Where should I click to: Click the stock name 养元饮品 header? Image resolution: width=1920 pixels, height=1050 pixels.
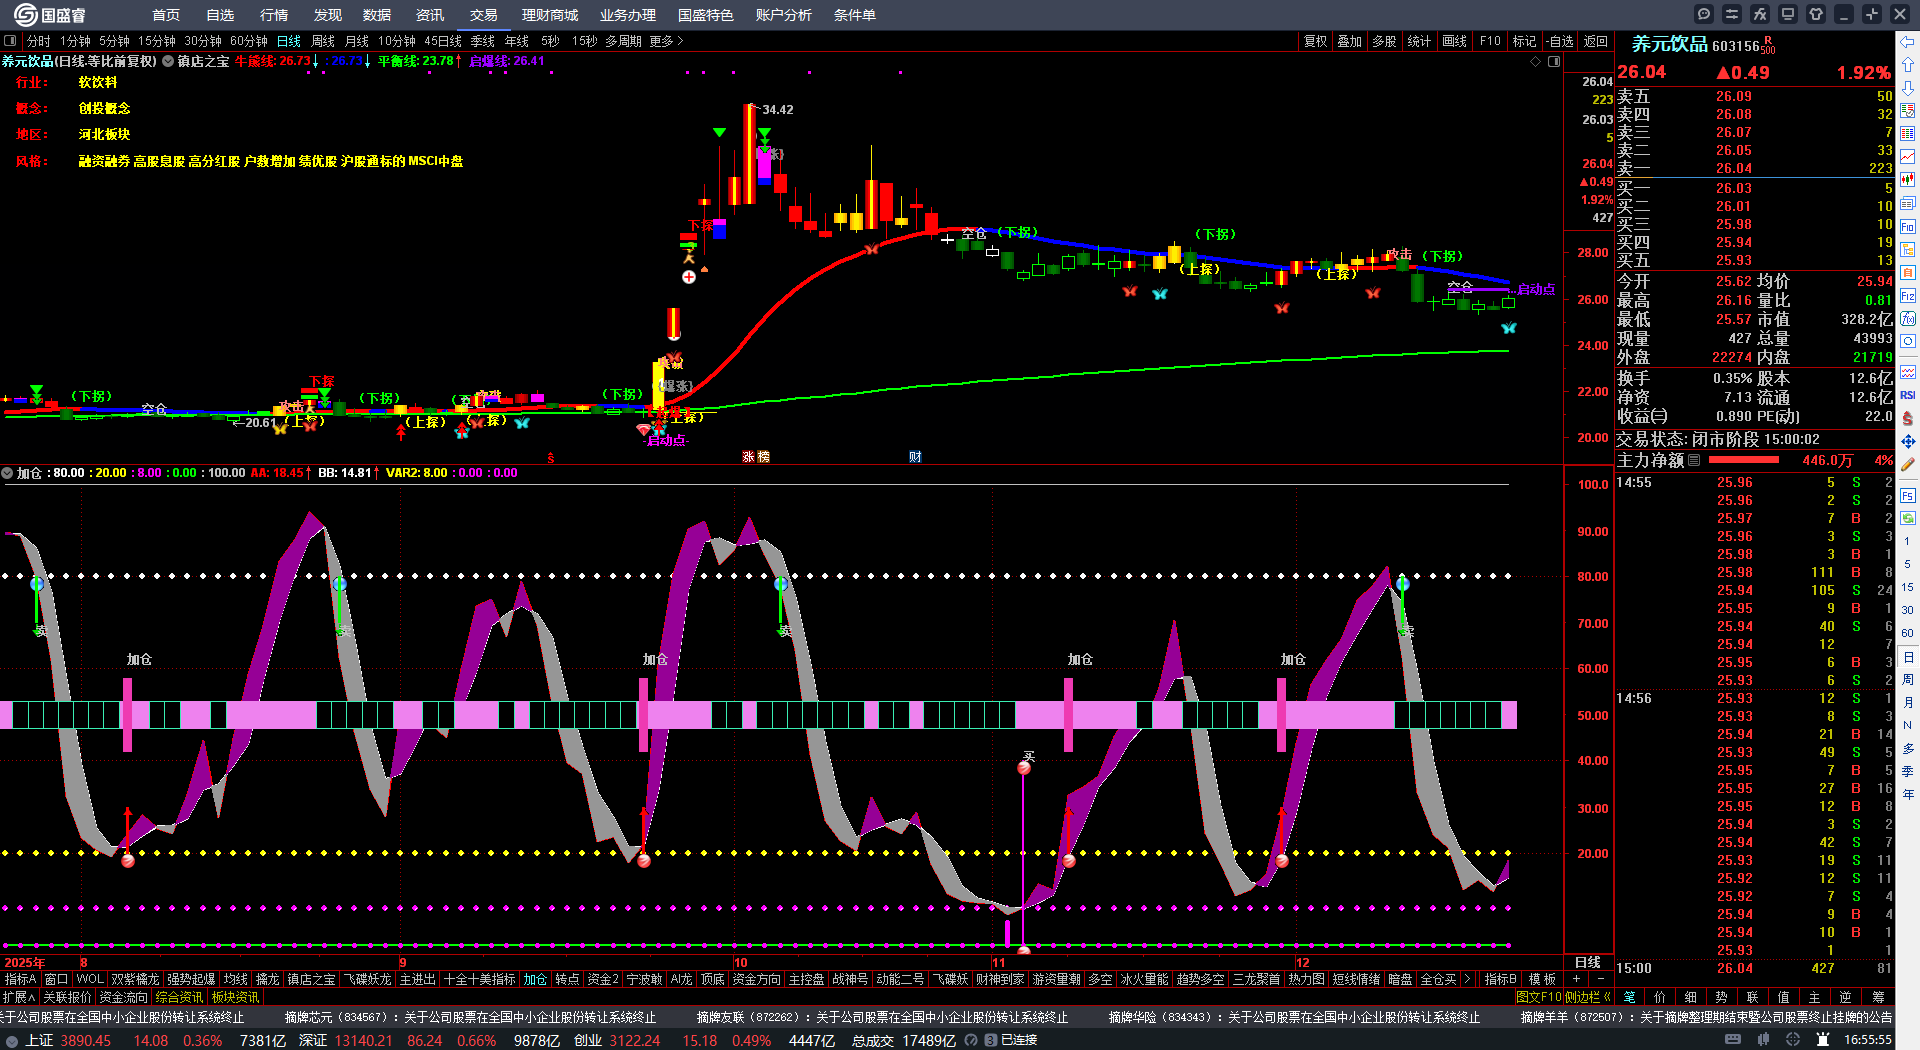click(x=1670, y=44)
